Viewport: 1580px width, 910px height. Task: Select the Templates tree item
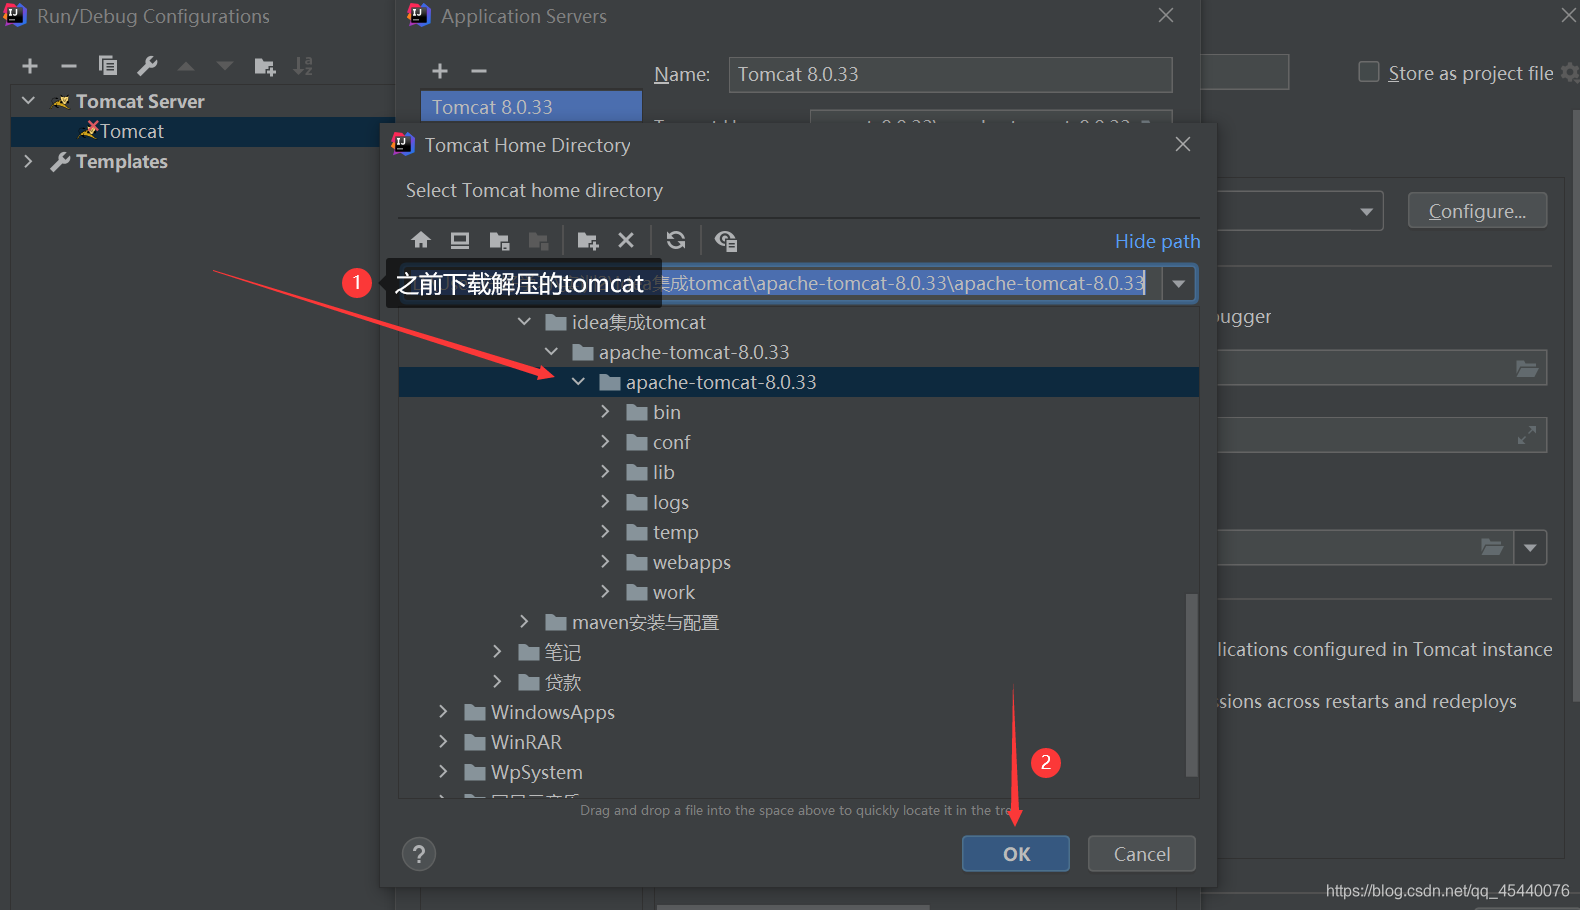coord(121,161)
